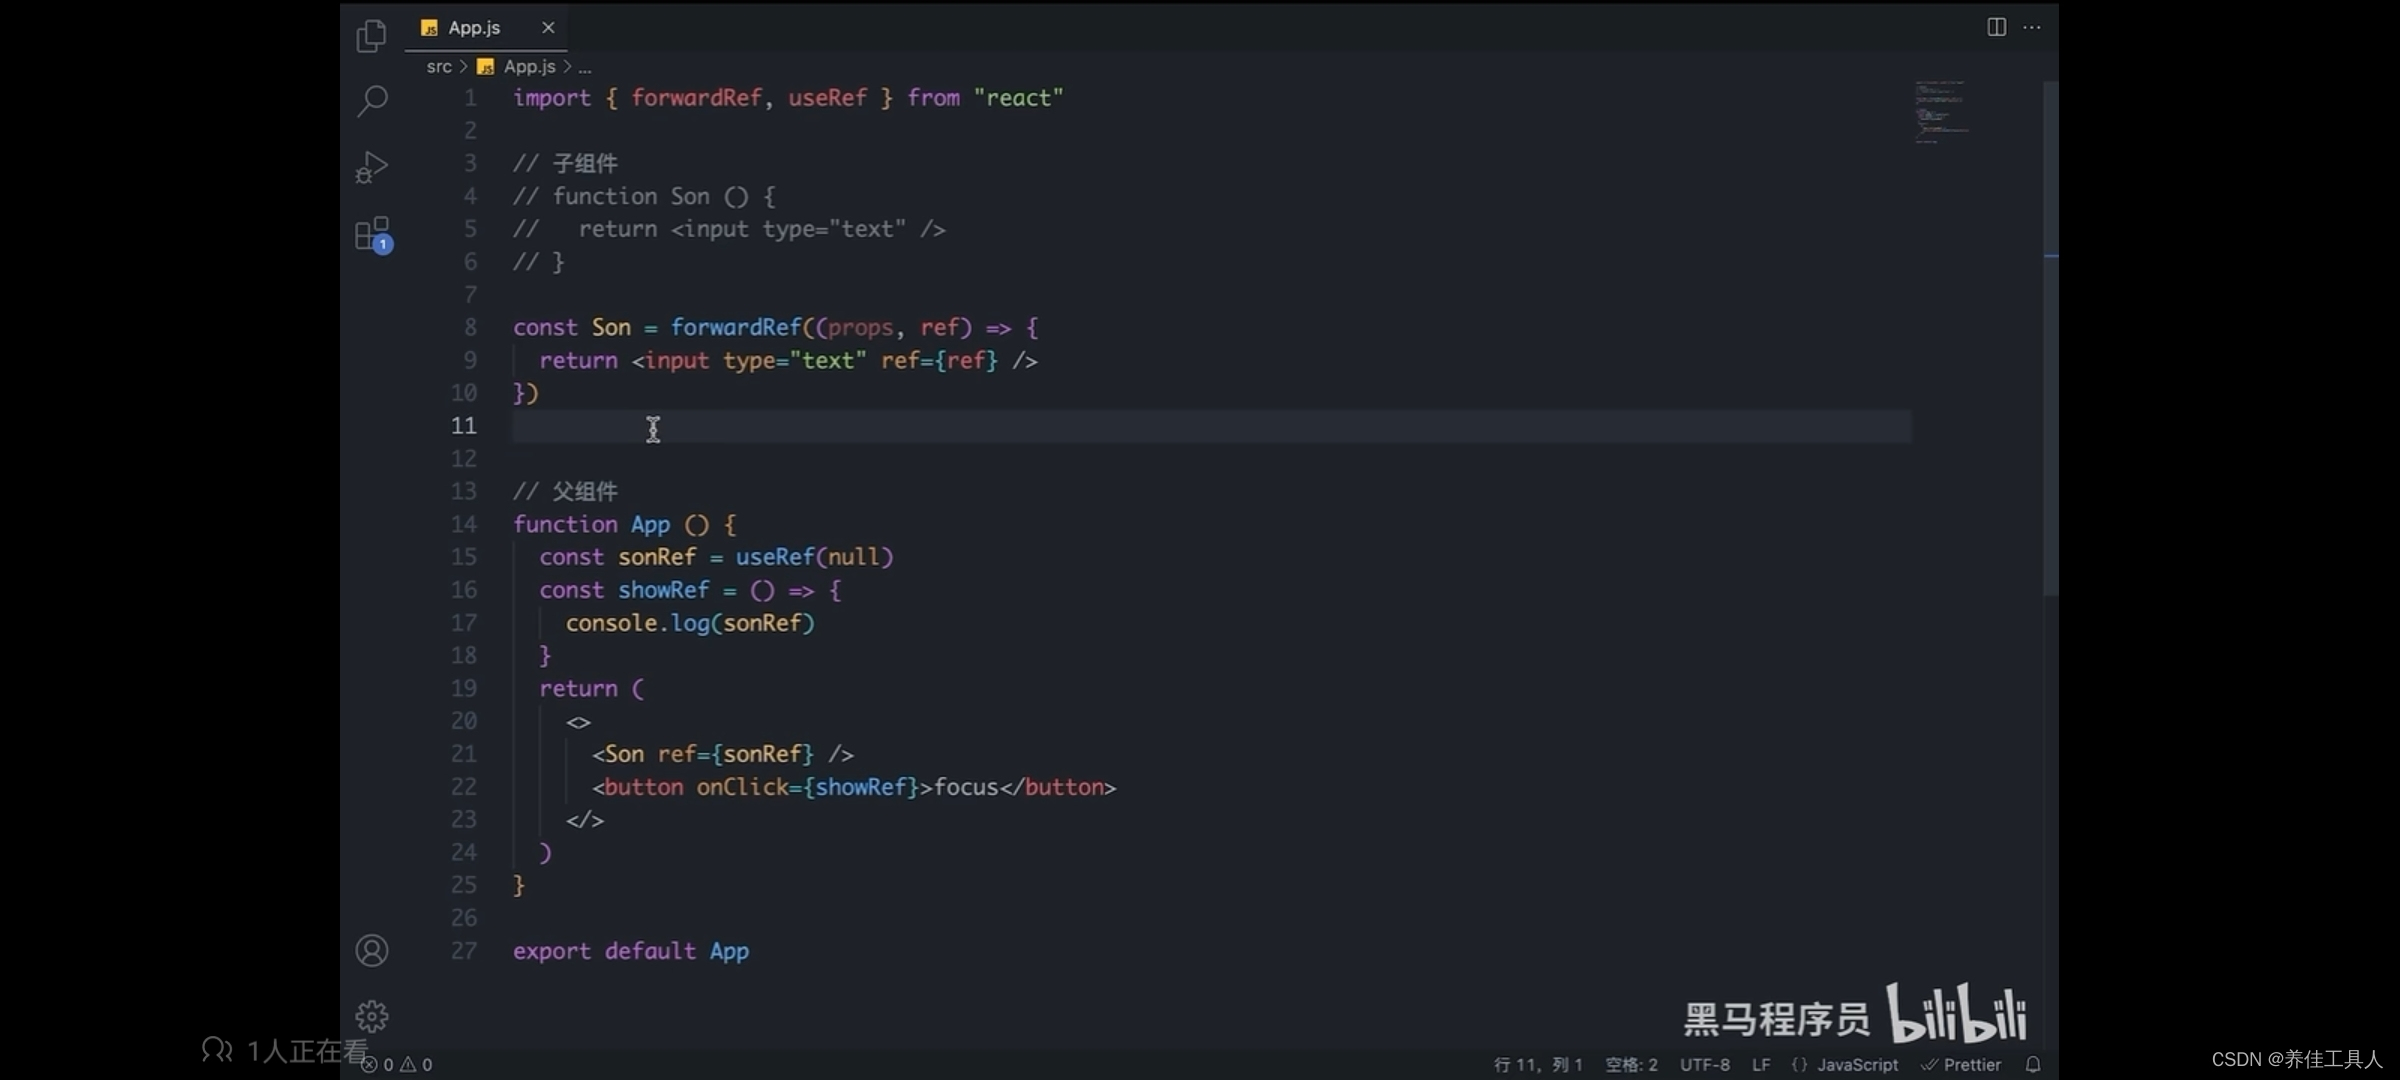Open the Explorer view in the activity bar
This screenshot has width=2400, height=1080.
coord(371,36)
